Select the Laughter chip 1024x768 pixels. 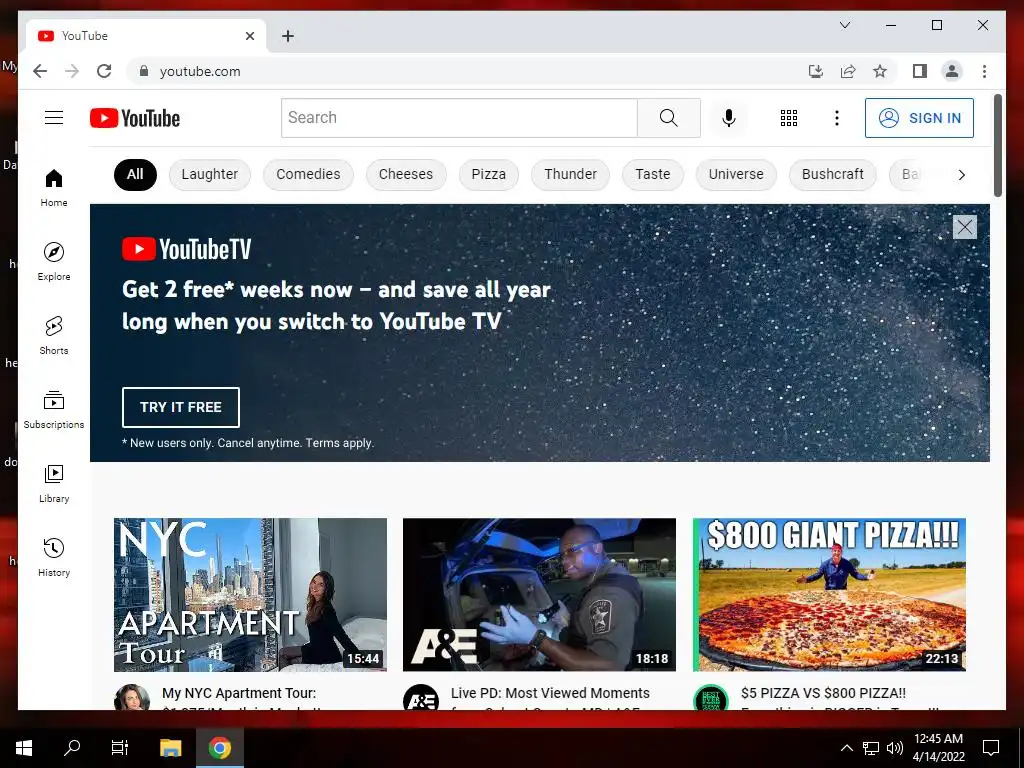click(210, 174)
